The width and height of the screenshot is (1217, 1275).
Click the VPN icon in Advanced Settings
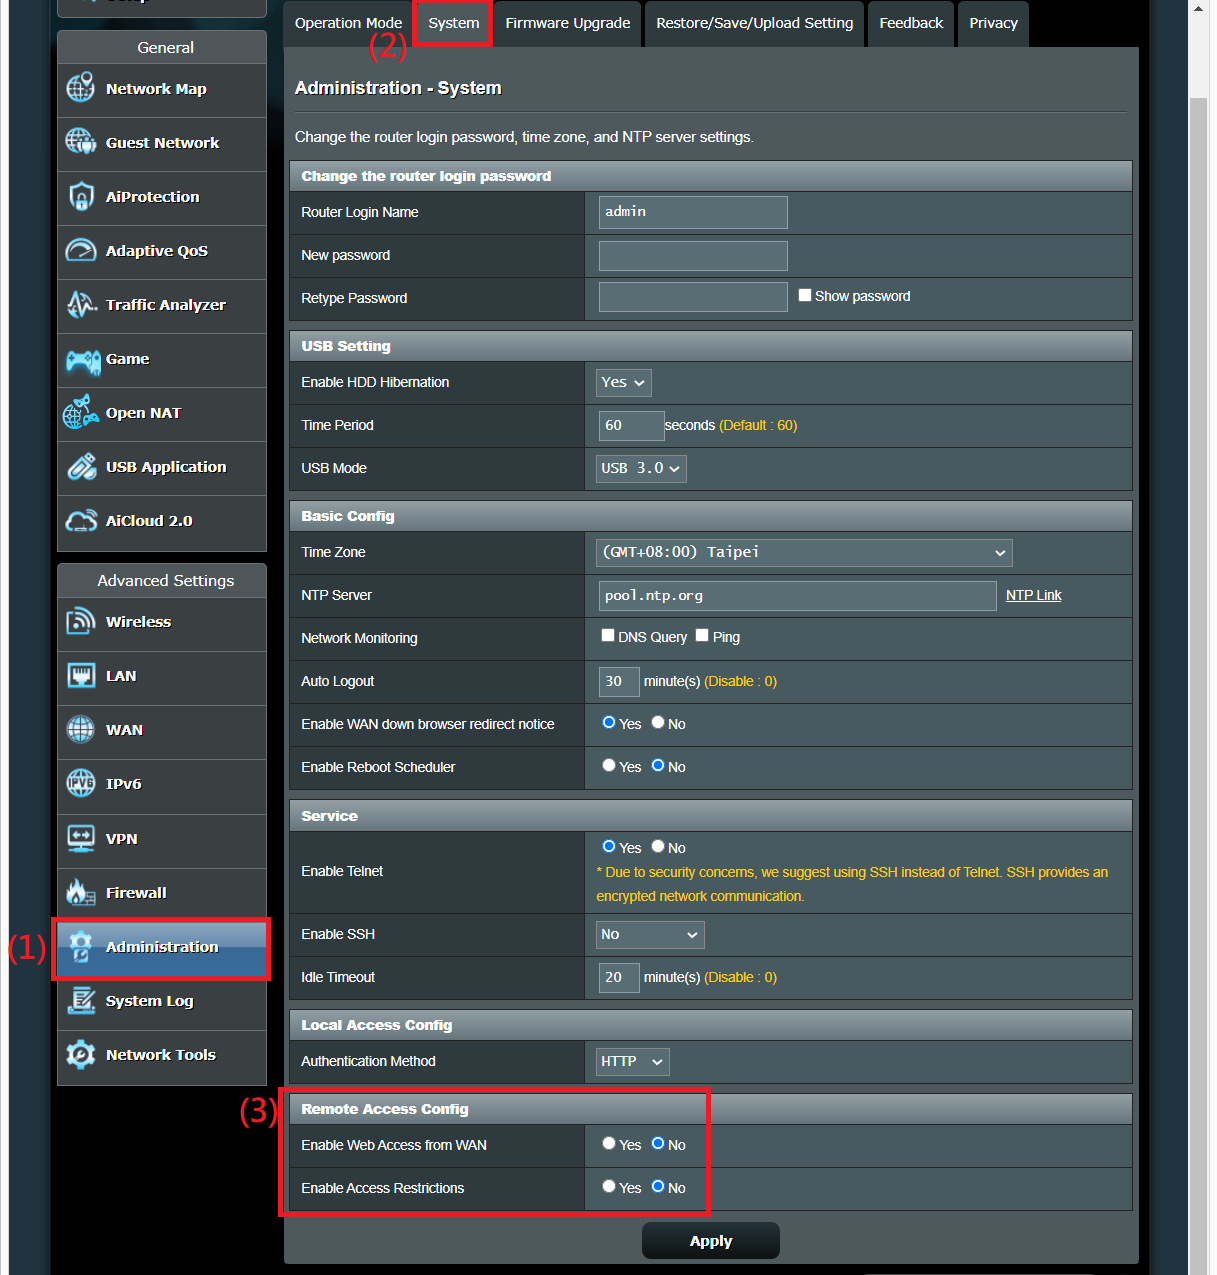pyautogui.click(x=81, y=838)
